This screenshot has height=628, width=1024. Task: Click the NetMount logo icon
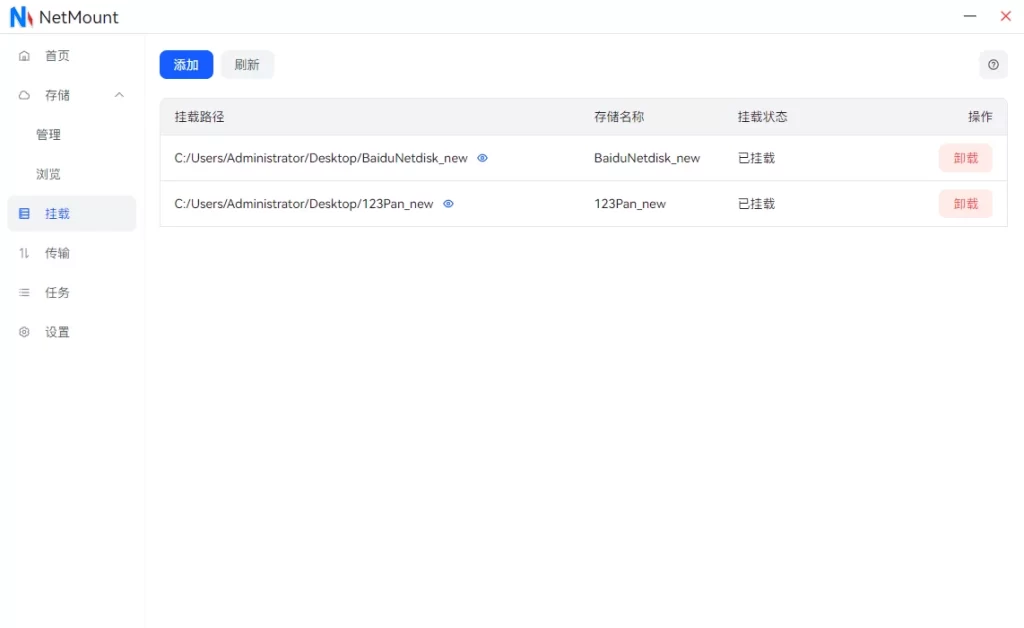(21, 17)
